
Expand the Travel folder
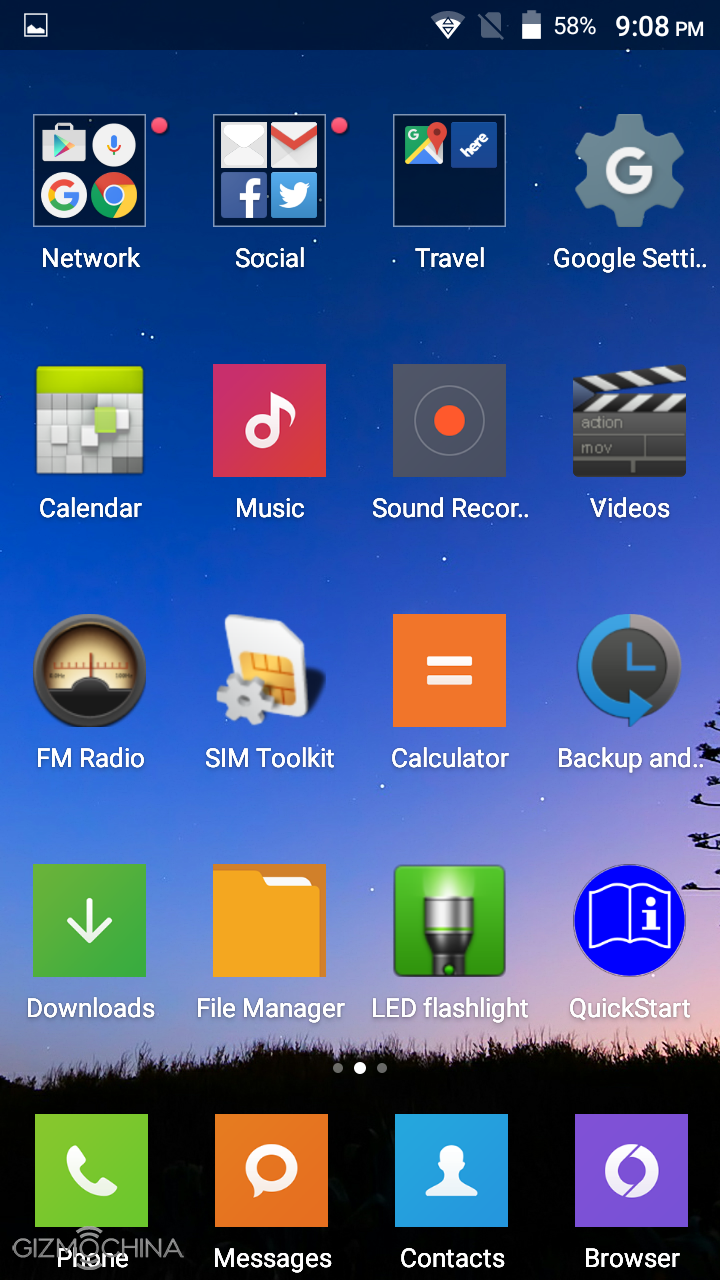[449, 171]
